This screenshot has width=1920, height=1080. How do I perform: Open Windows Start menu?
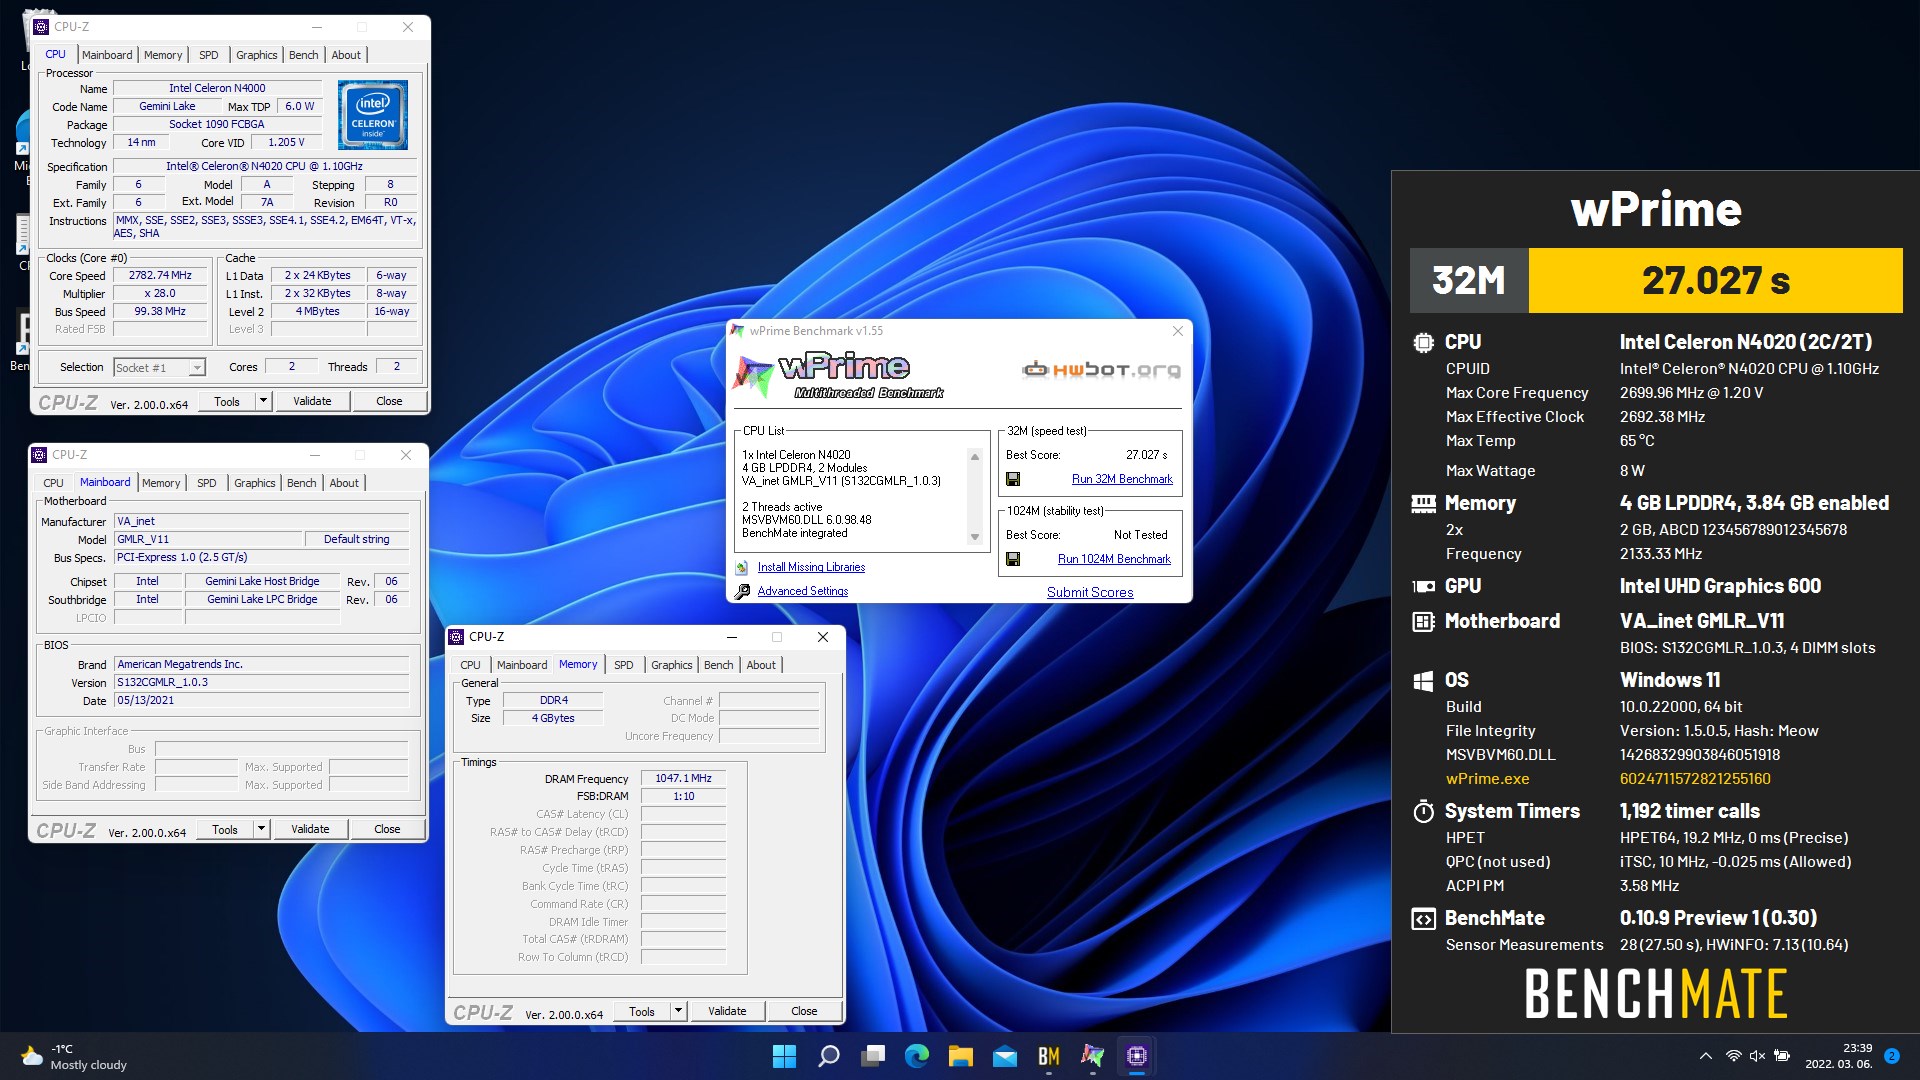[x=785, y=1056]
